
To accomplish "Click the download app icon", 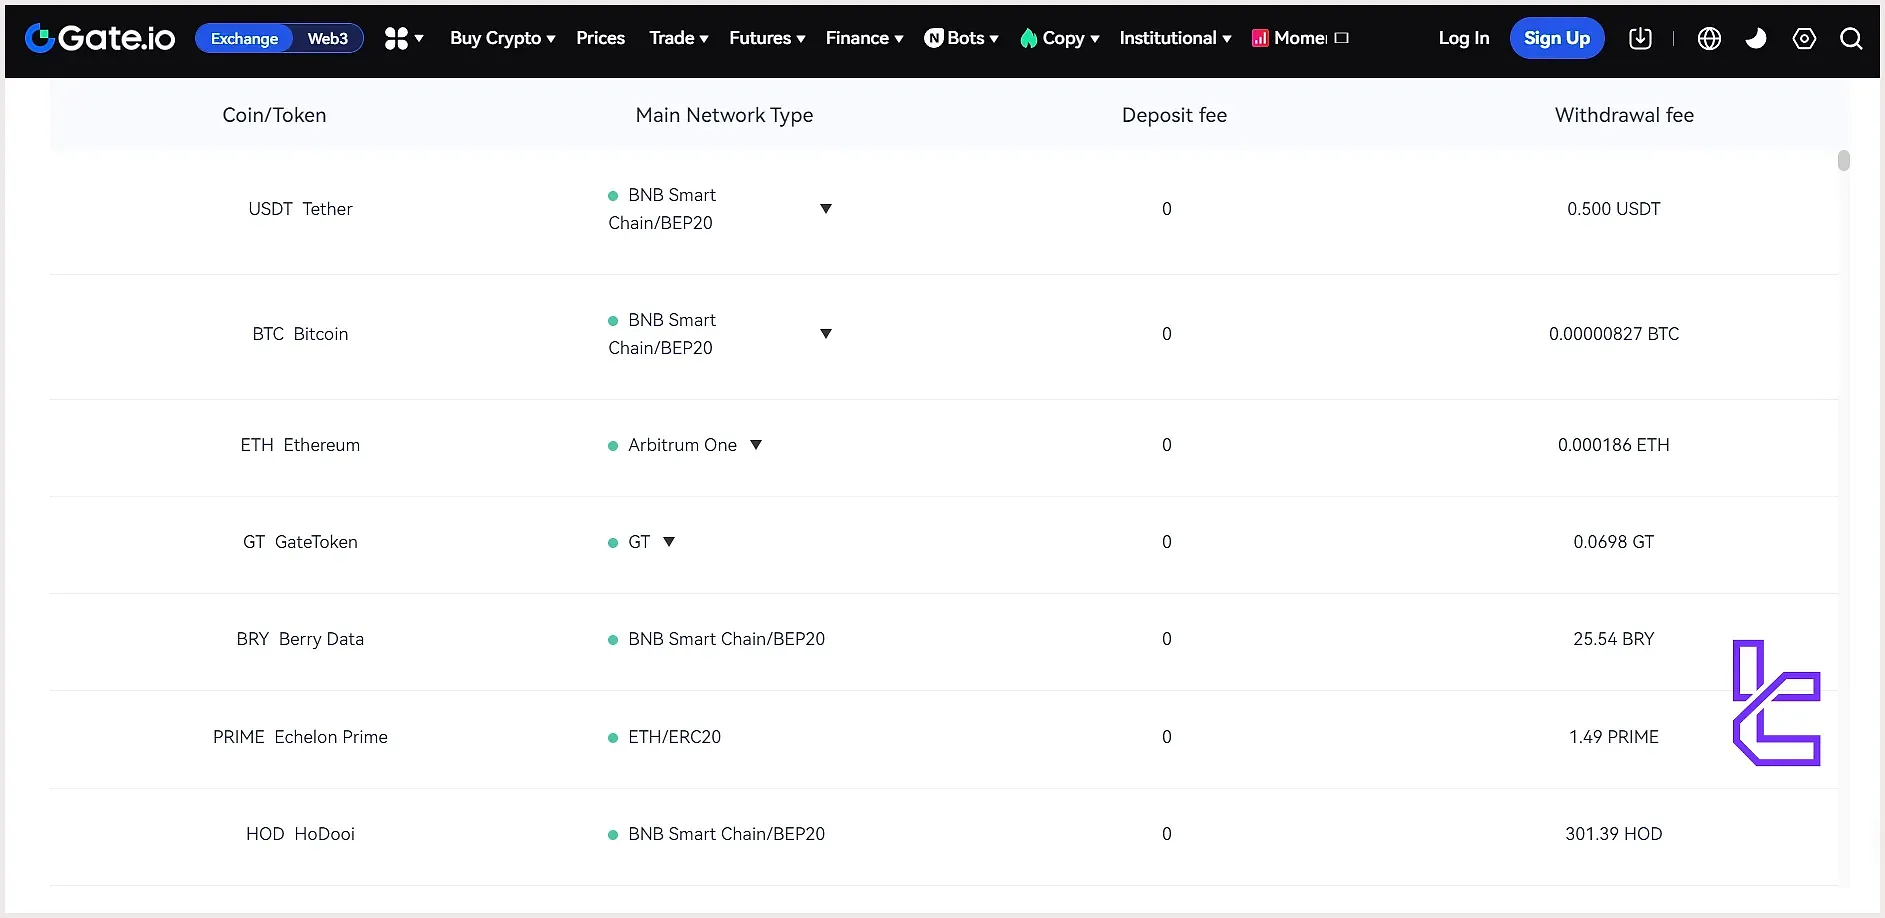I will tap(1640, 38).
